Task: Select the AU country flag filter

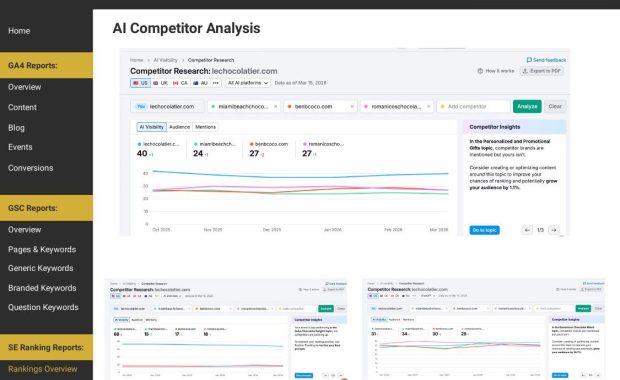Action: point(200,83)
